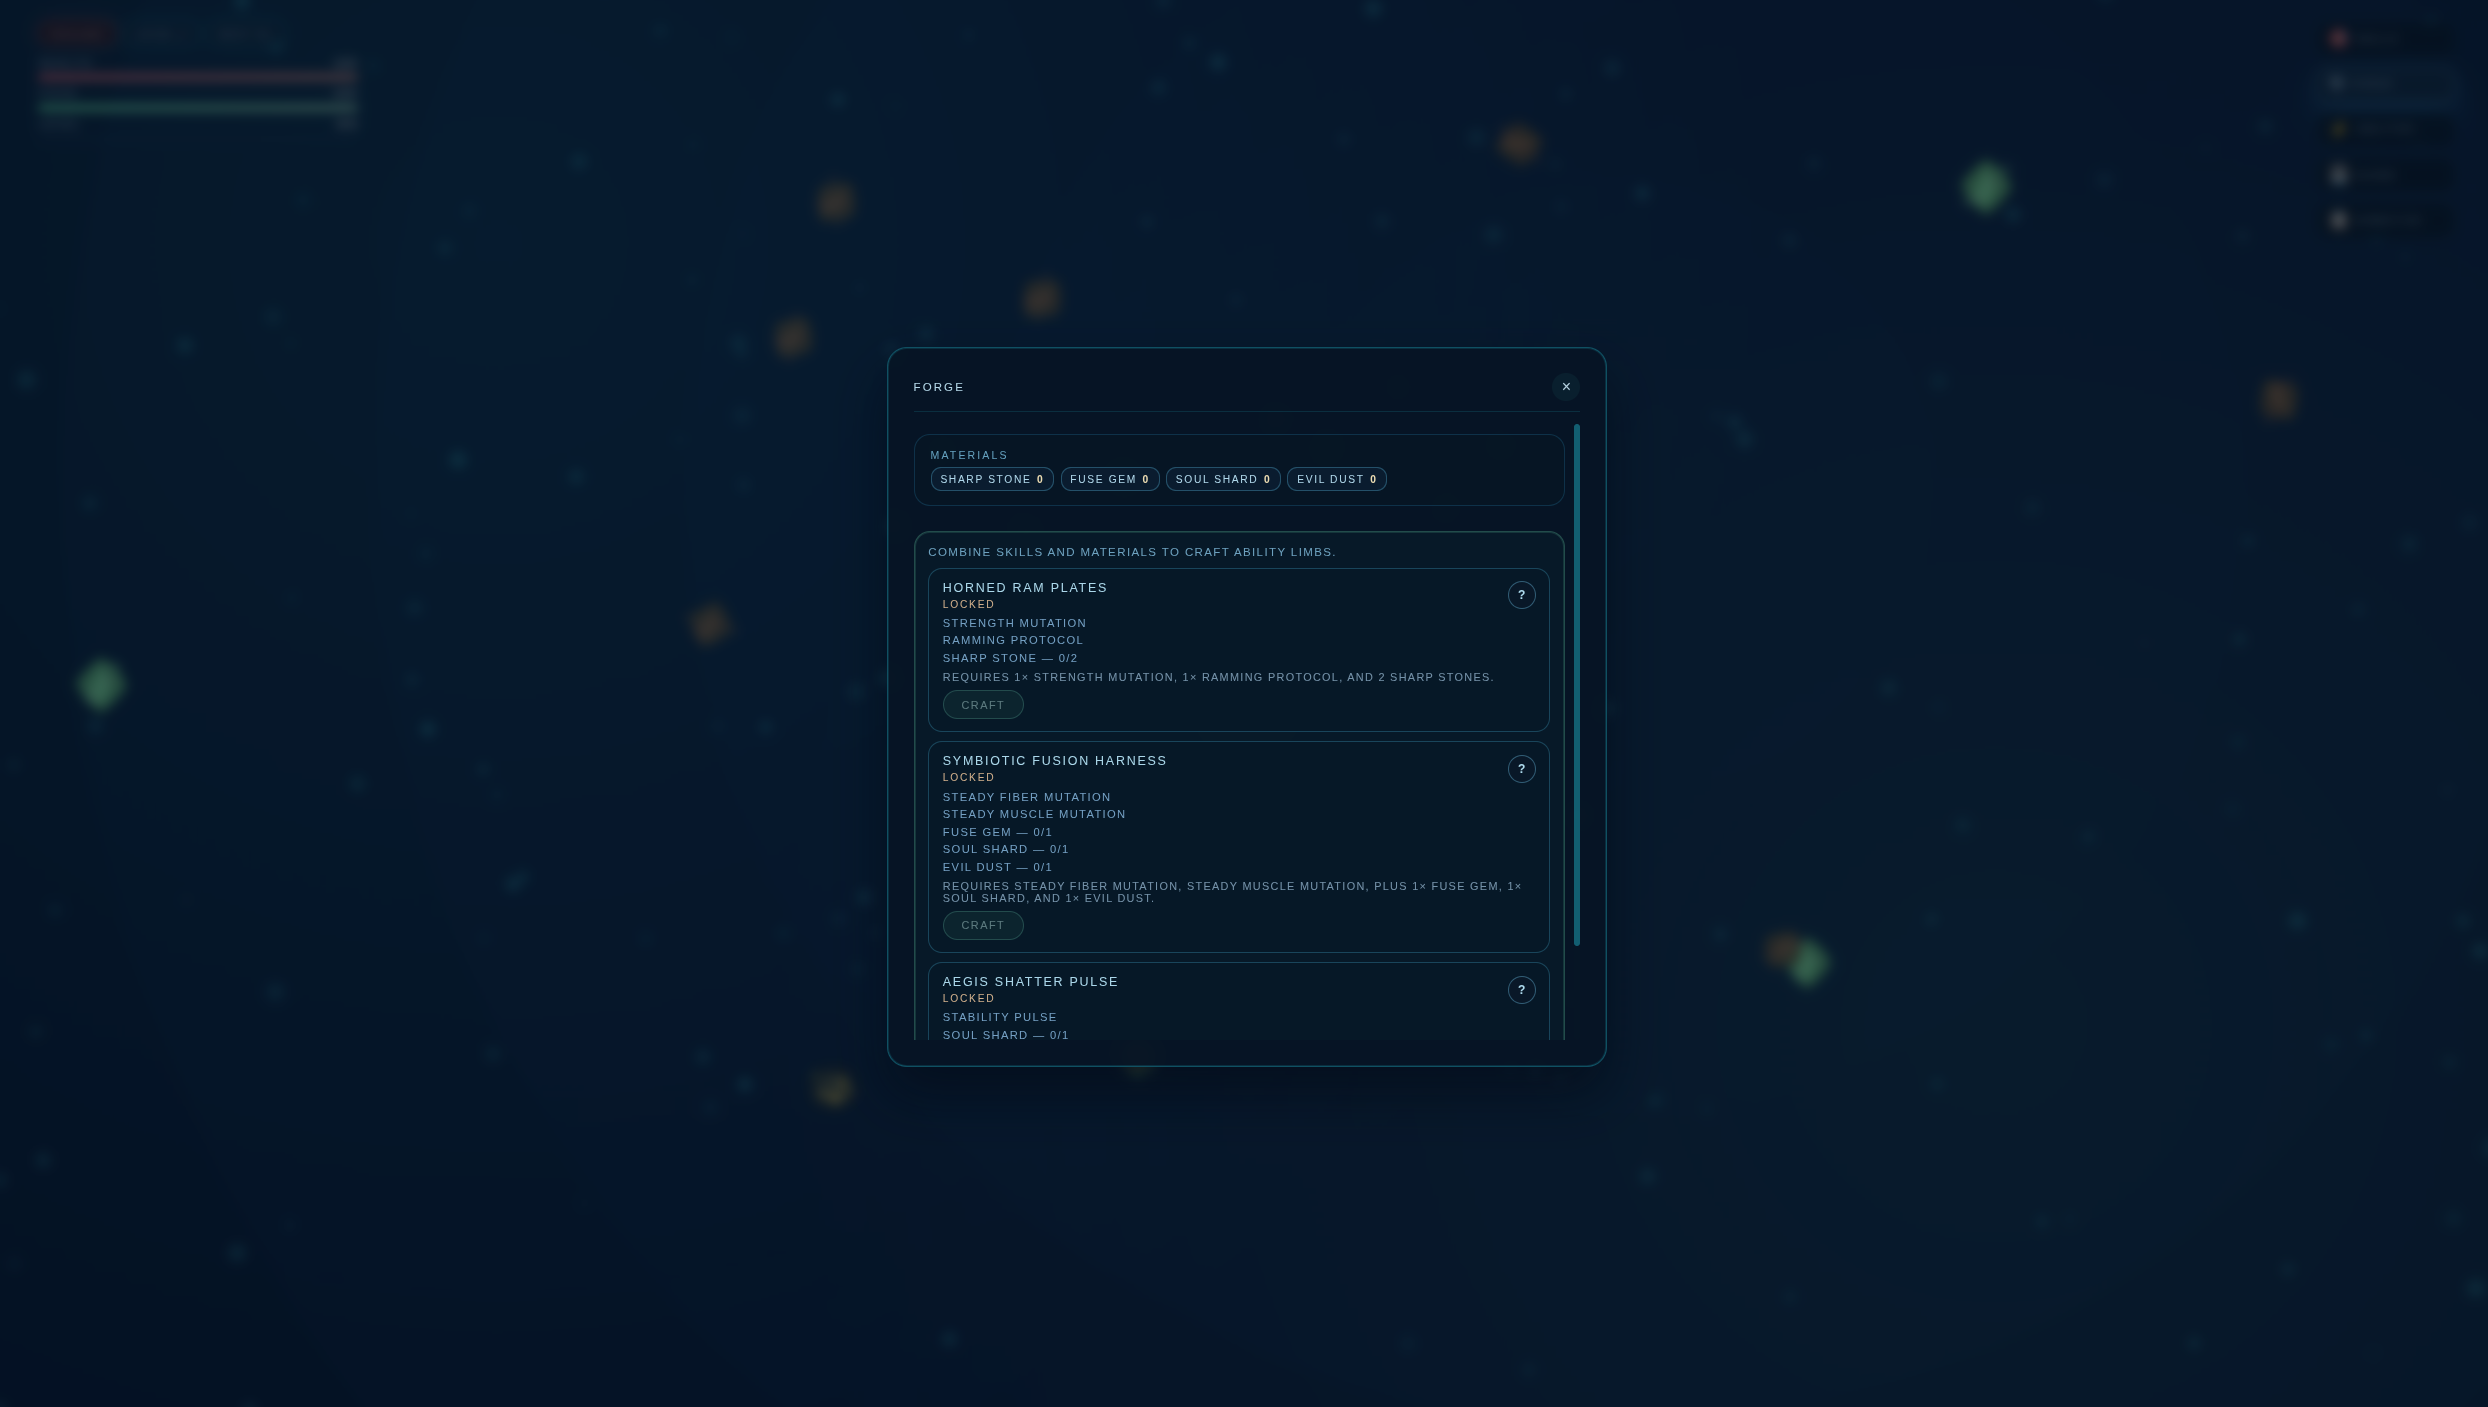Click the Aegis Shatter Pulse recipe title

1030,982
